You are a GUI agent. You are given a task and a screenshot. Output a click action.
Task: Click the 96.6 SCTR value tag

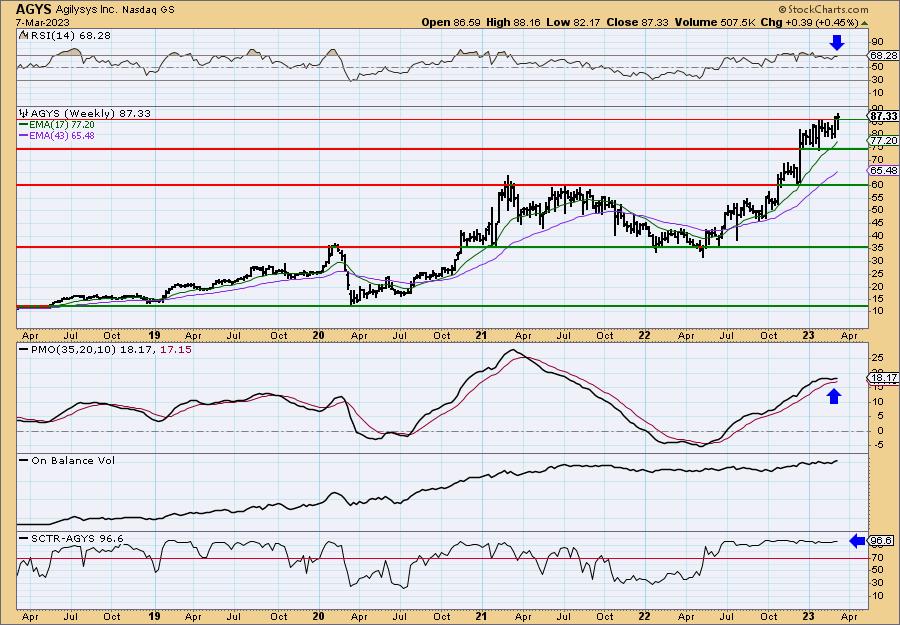882,541
